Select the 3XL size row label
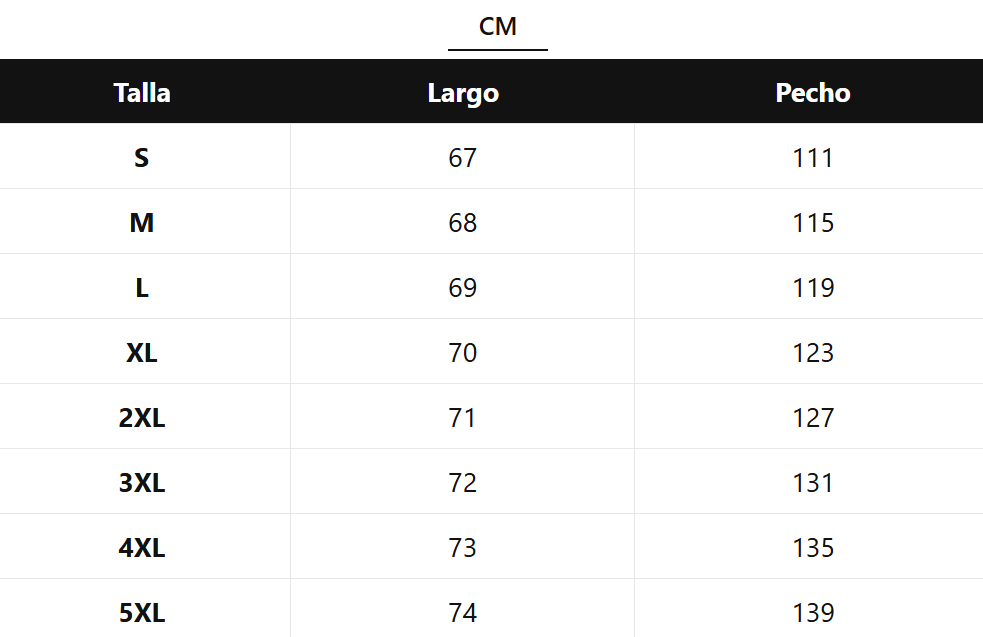 click(142, 483)
